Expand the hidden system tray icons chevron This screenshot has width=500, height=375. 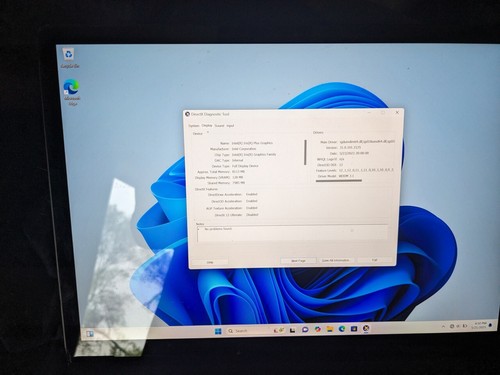click(x=443, y=326)
